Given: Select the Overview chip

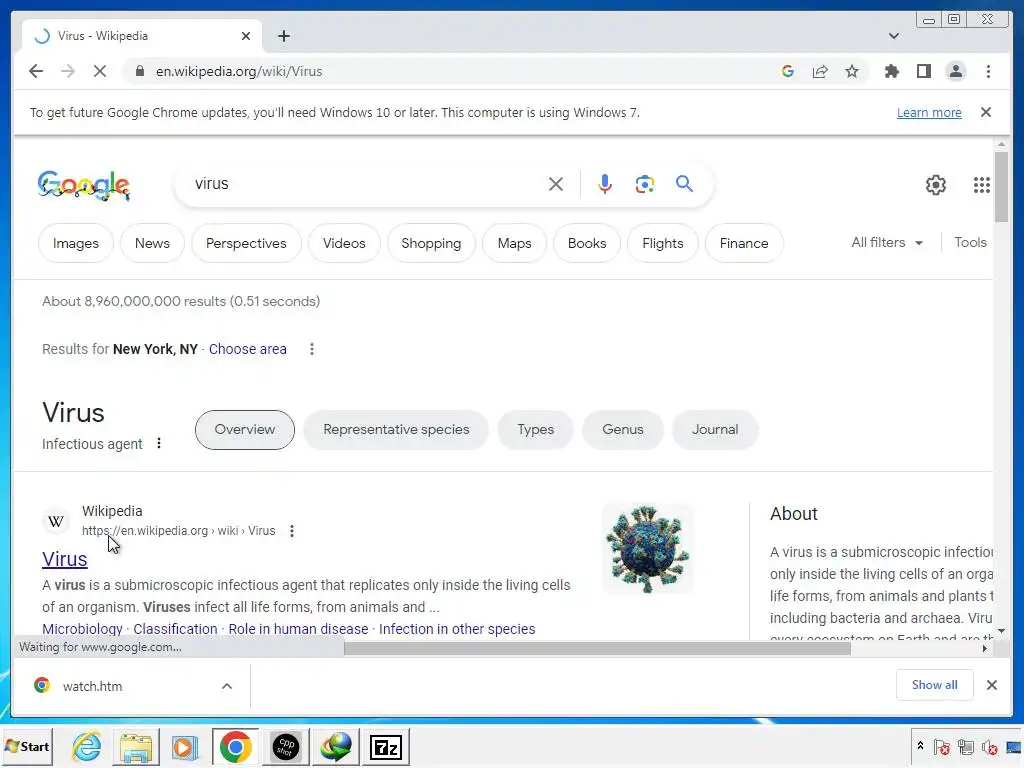Looking at the screenshot, I should pos(245,430).
